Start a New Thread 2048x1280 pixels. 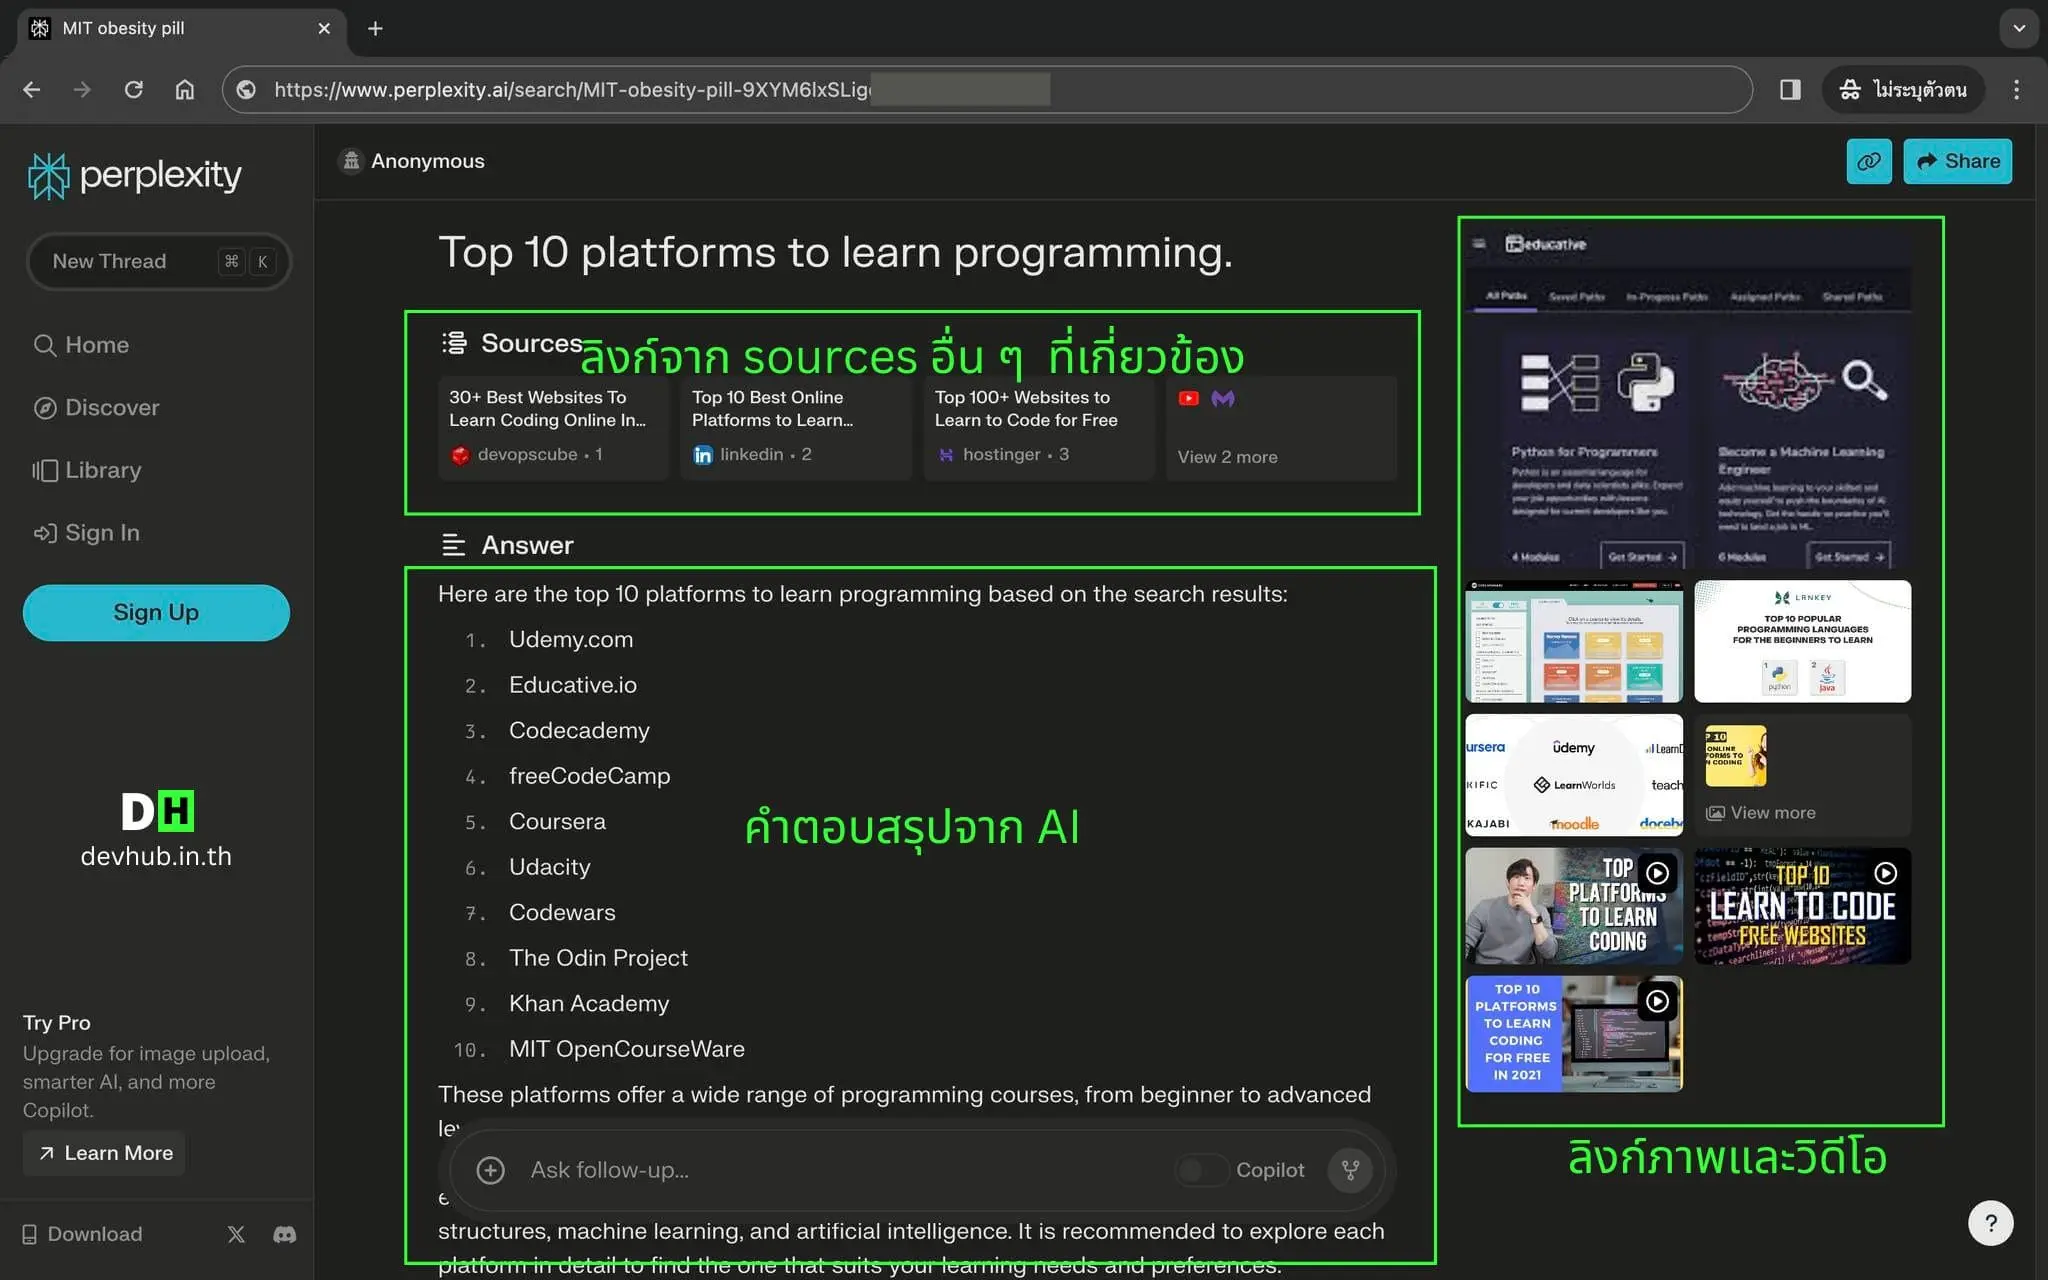(158, 261)
